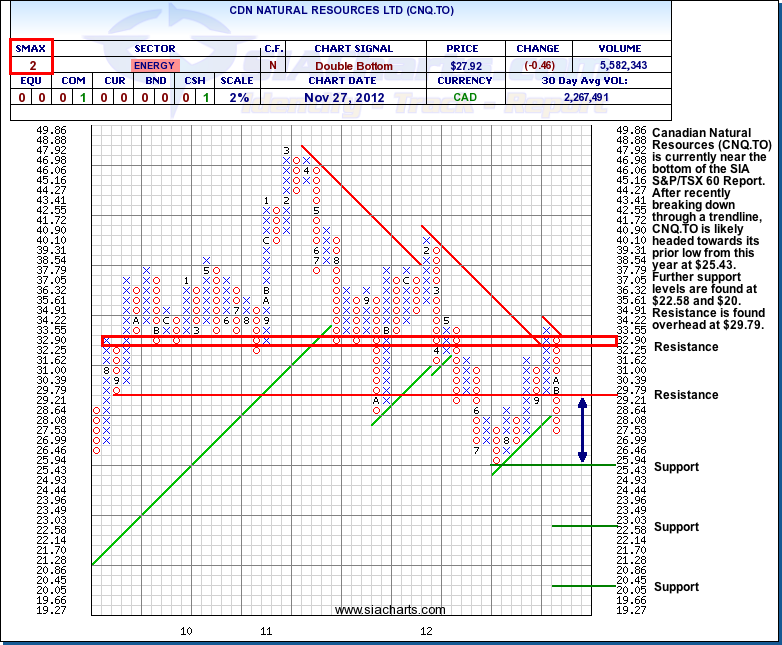Click the 2% scale value
Screen dimensions: 782x645
coord(237,98)
